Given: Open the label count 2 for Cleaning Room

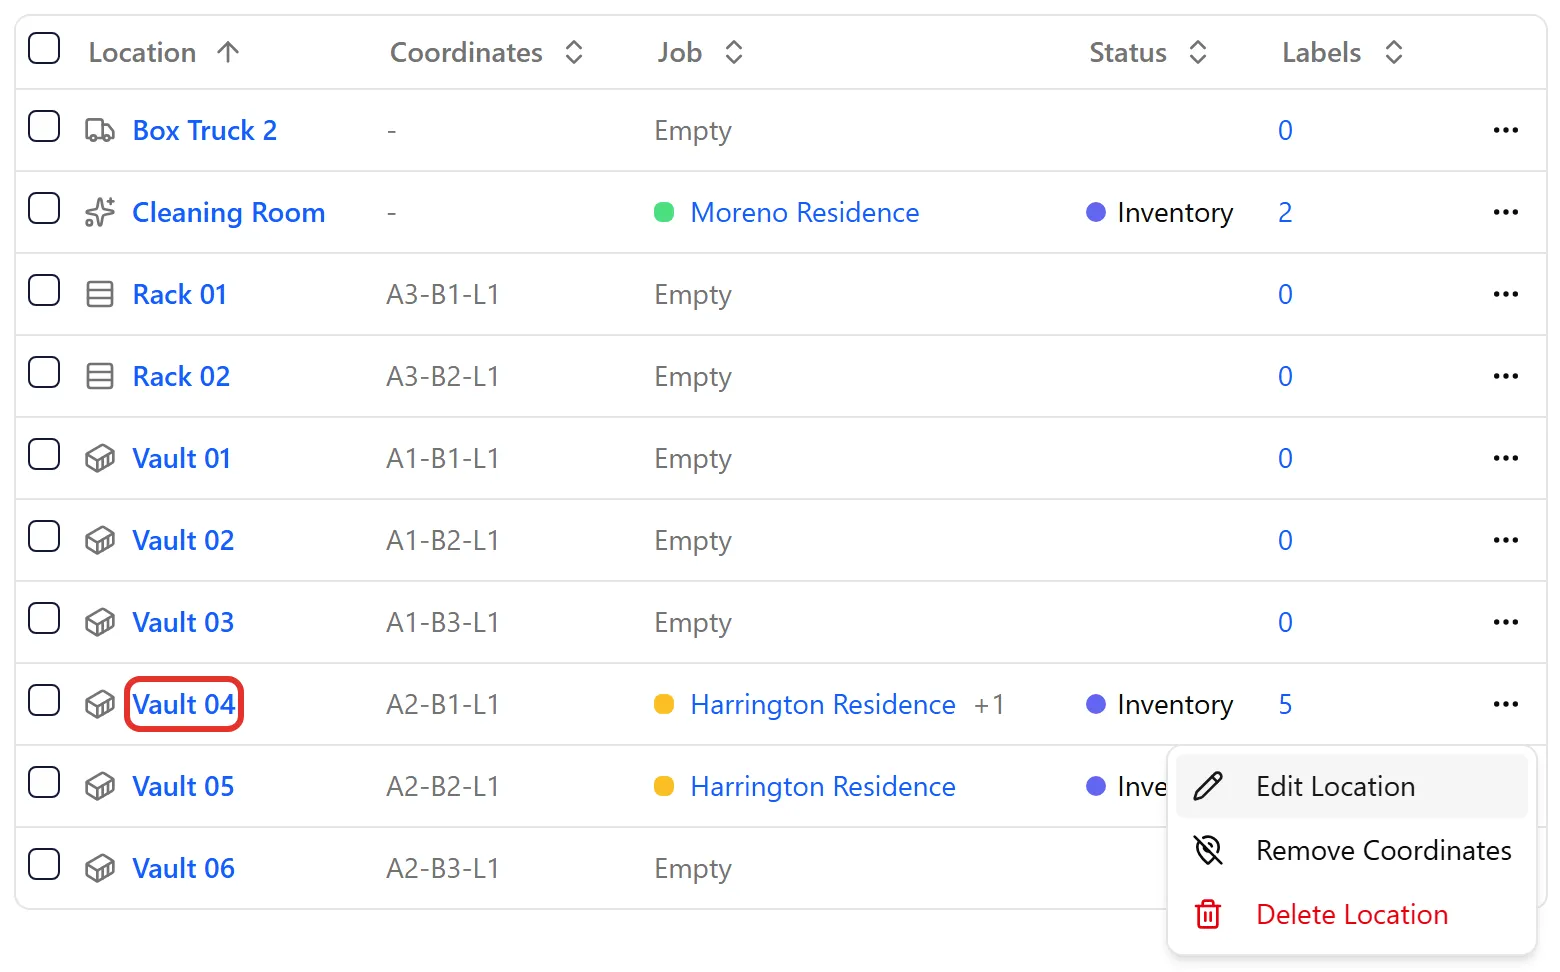Looking at the screenshot, I should pyautogui.click(x=1285, y=212).
